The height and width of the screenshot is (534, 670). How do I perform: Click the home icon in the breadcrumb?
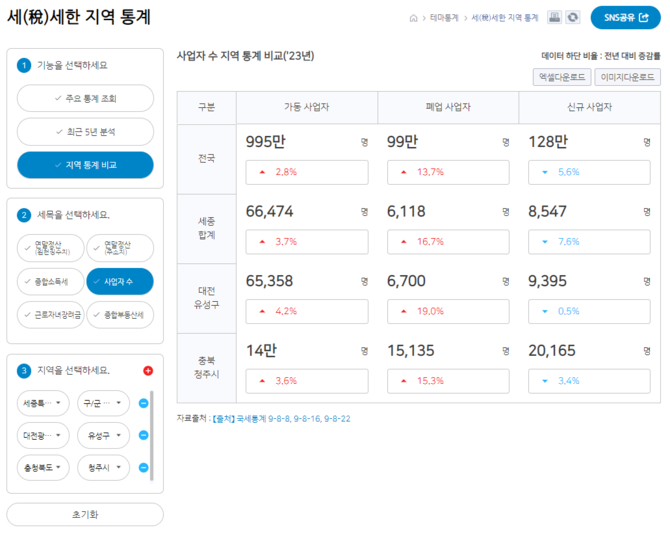click(414, 18)
